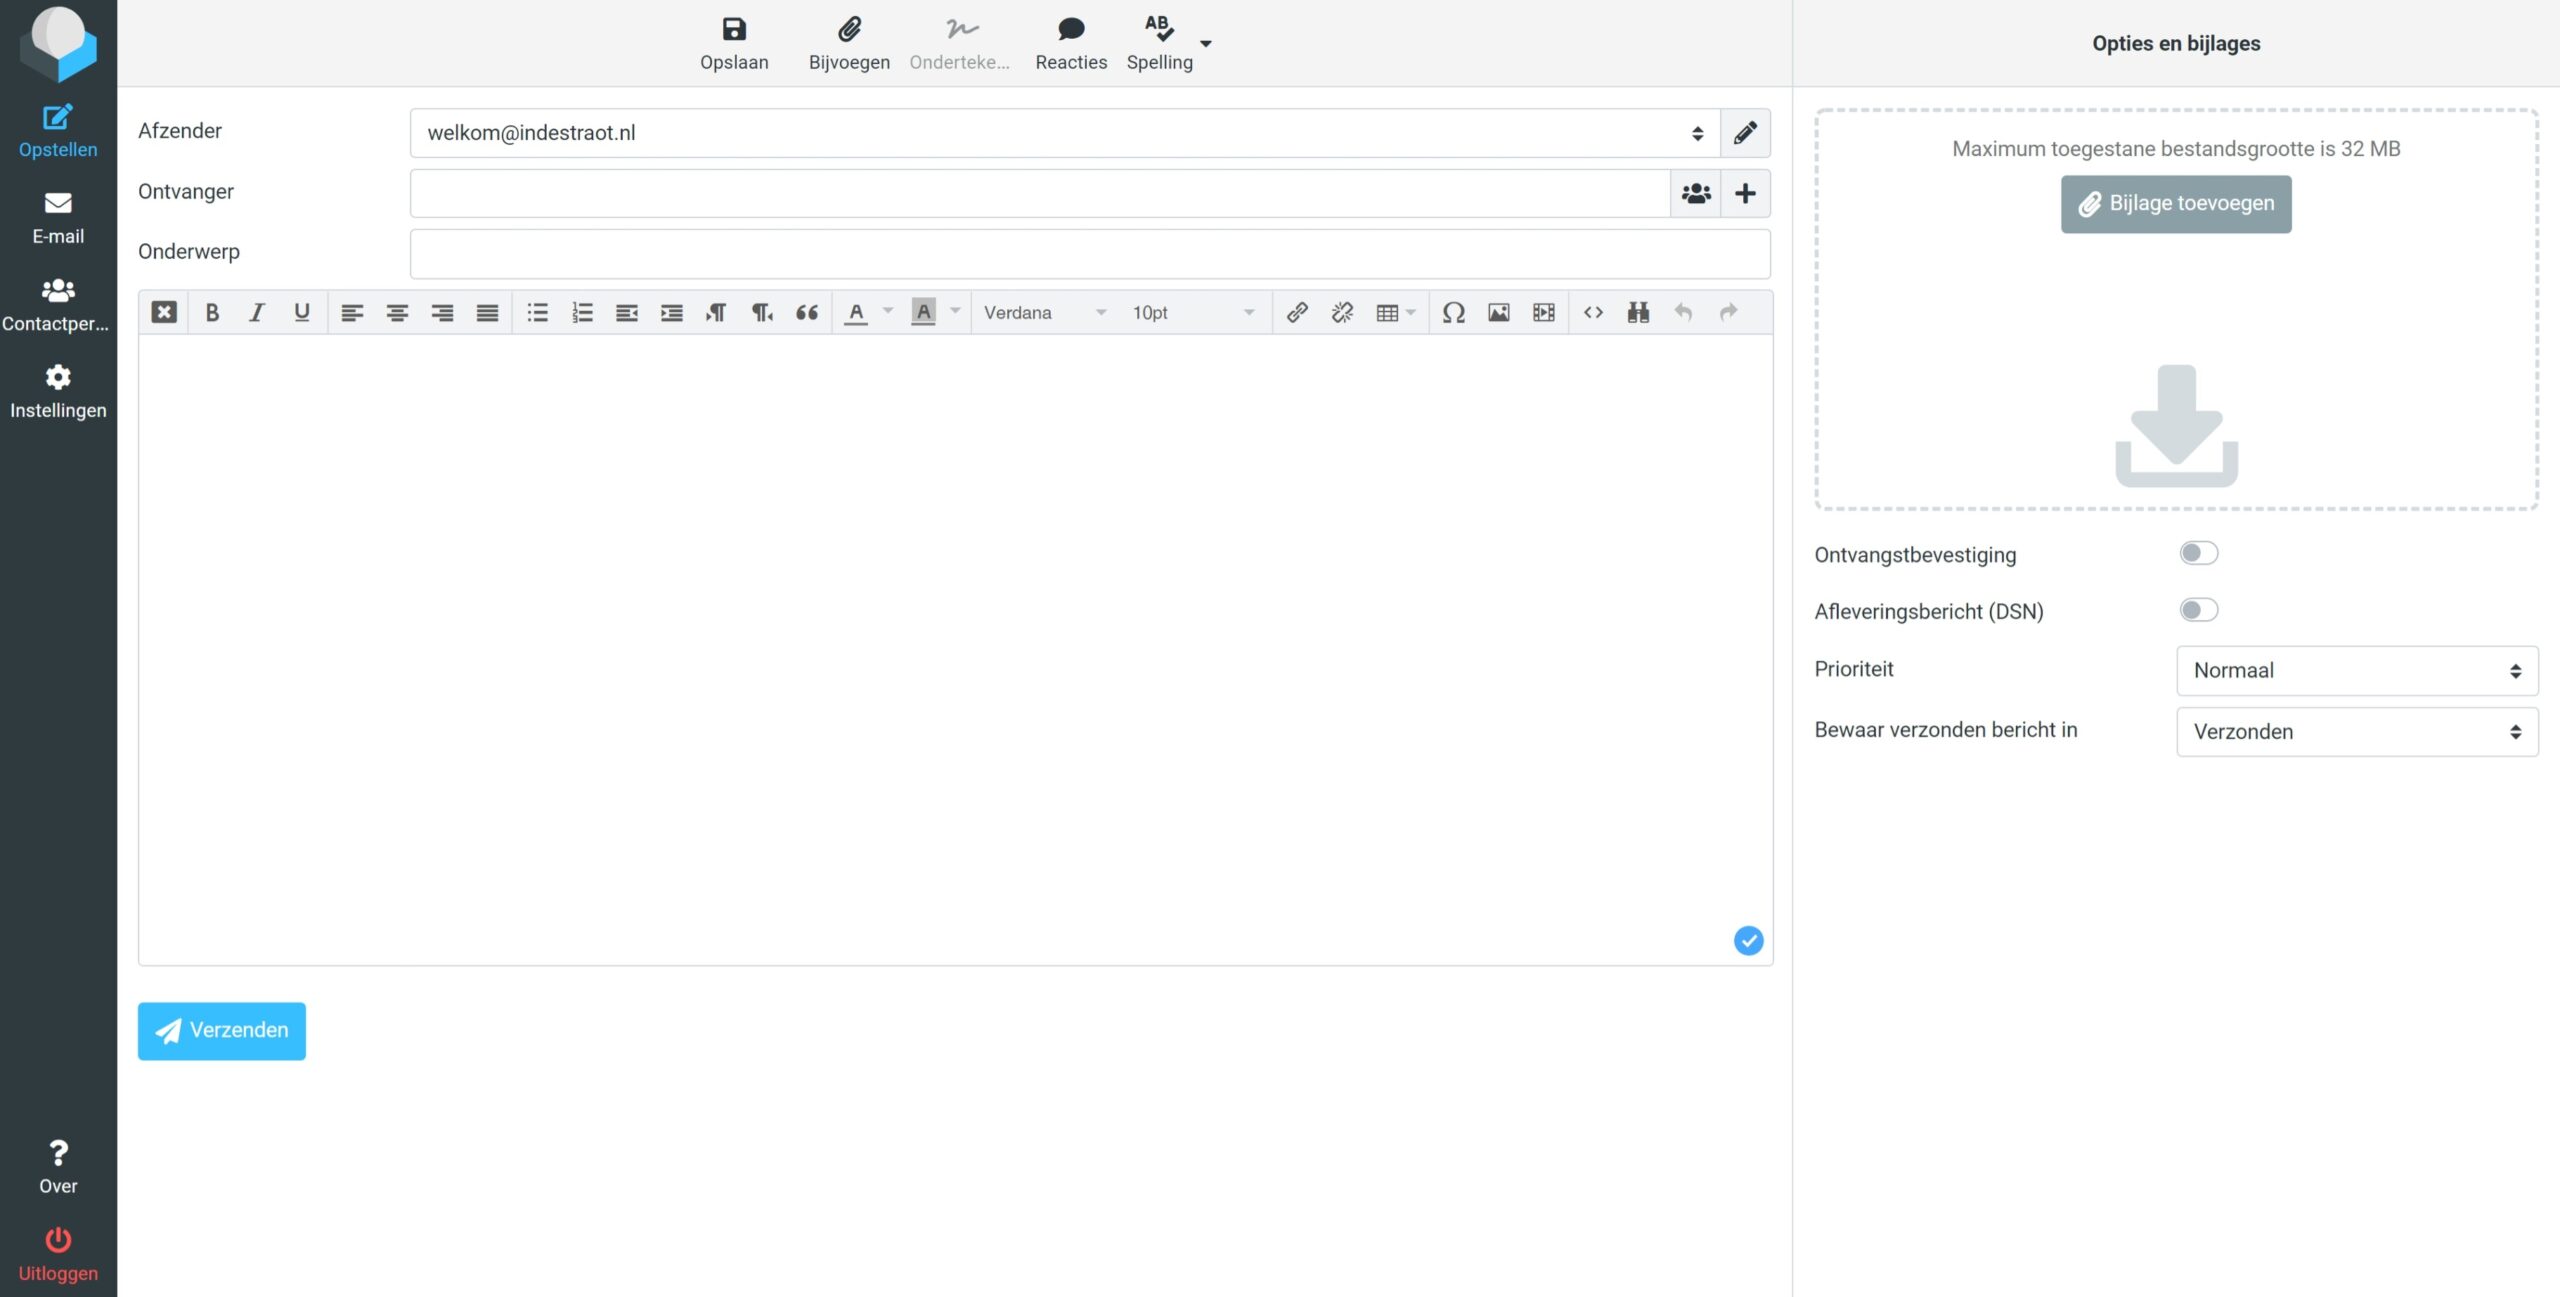Click the add contacts group icon
2560x1297 pixels.
click(x=1696, y=193)
